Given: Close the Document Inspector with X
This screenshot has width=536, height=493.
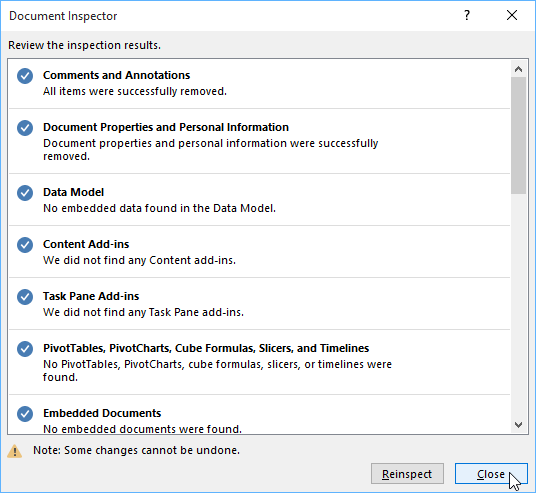Looking at the screenshot, I should 512,15.
